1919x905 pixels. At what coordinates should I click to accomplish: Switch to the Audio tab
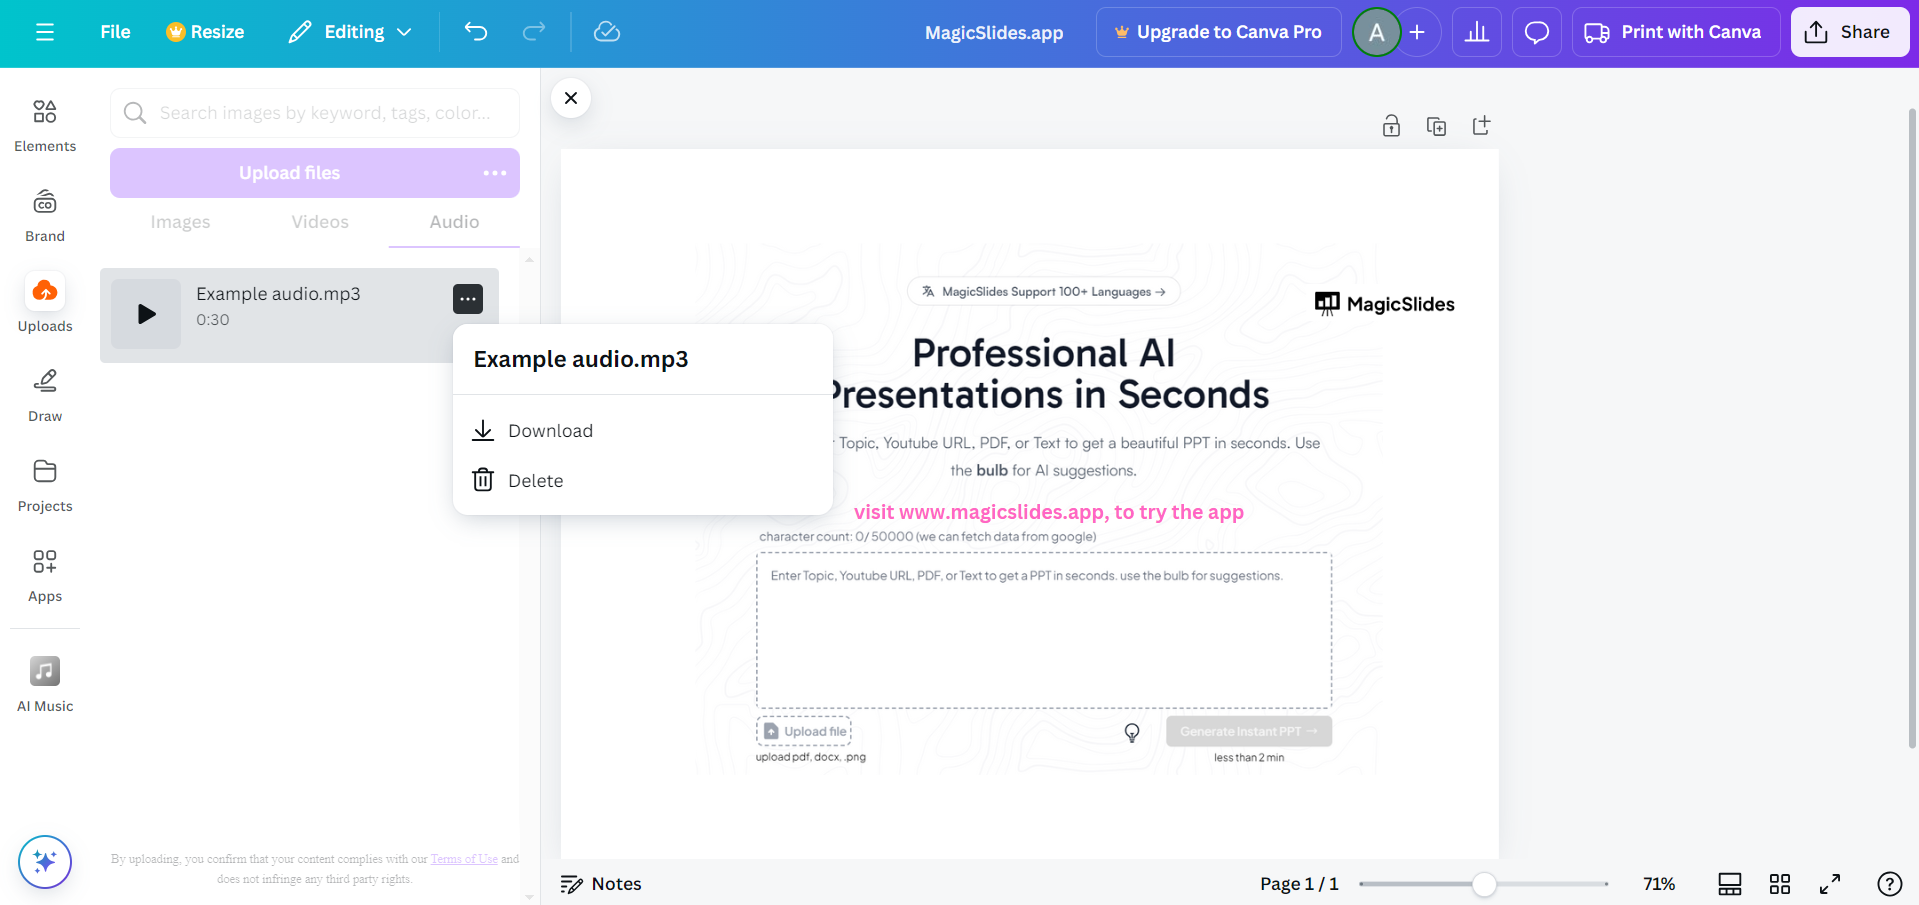pyautogui.click(x=454, y=222)
